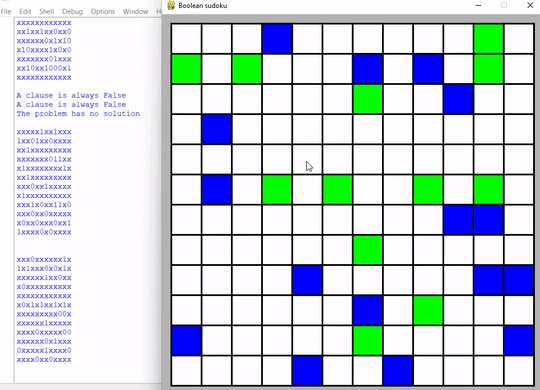
Task: Click blue cell in row 3, column 10
Action: (x=458, y=99)
